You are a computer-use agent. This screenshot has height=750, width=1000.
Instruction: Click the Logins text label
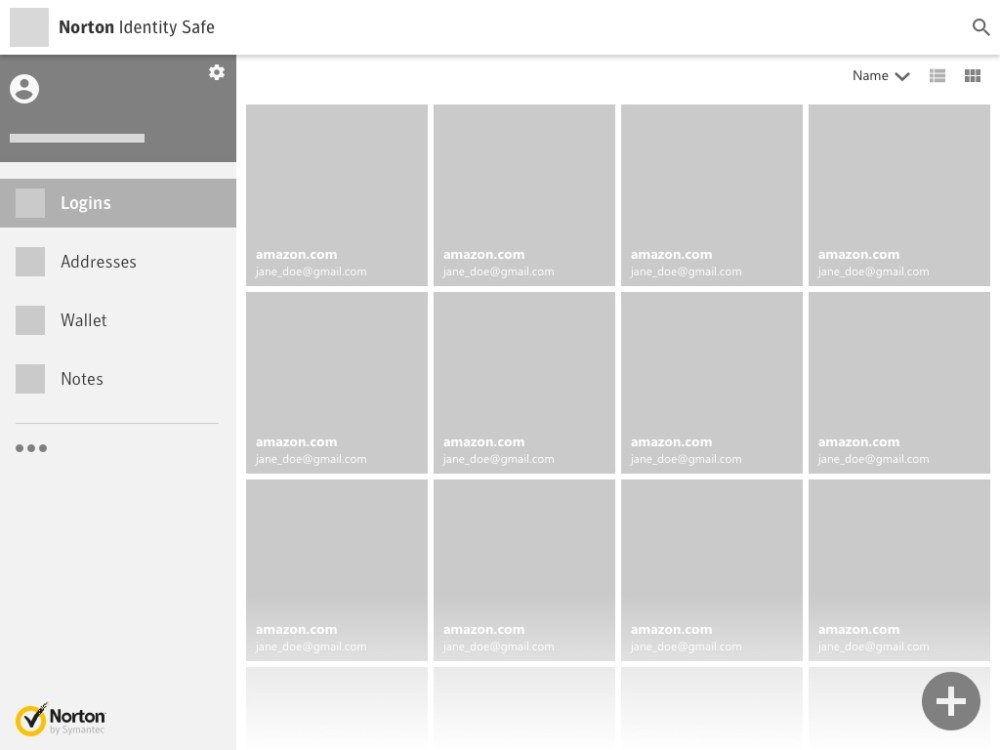coord(85,203)
